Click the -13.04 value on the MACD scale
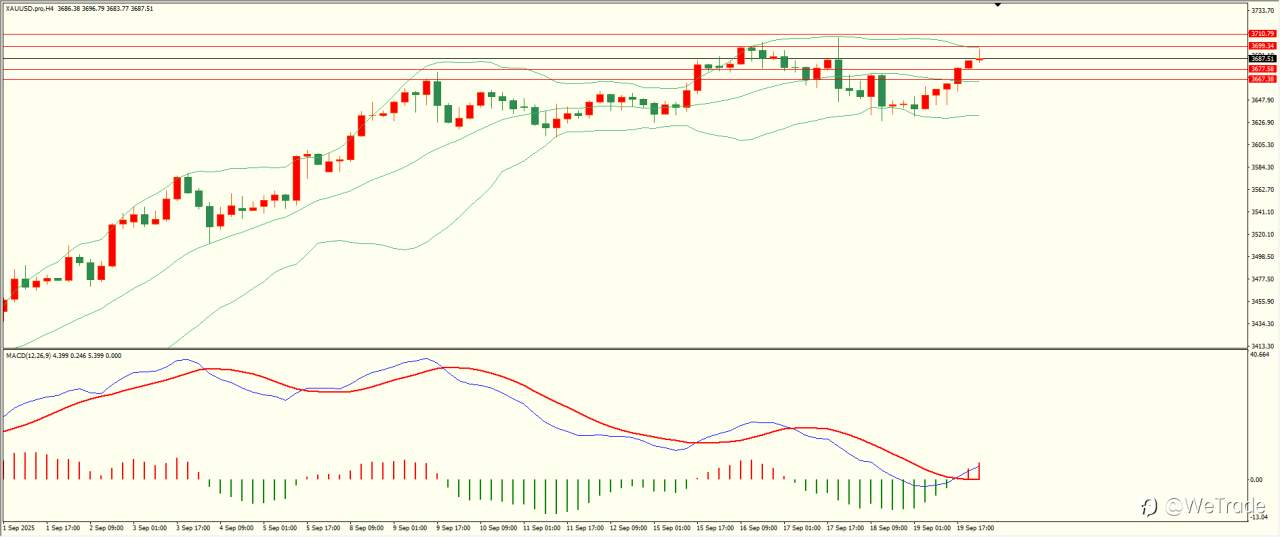Viewport: 1280px width, 537px height. pyautogui.click(x=1260, y=516)
